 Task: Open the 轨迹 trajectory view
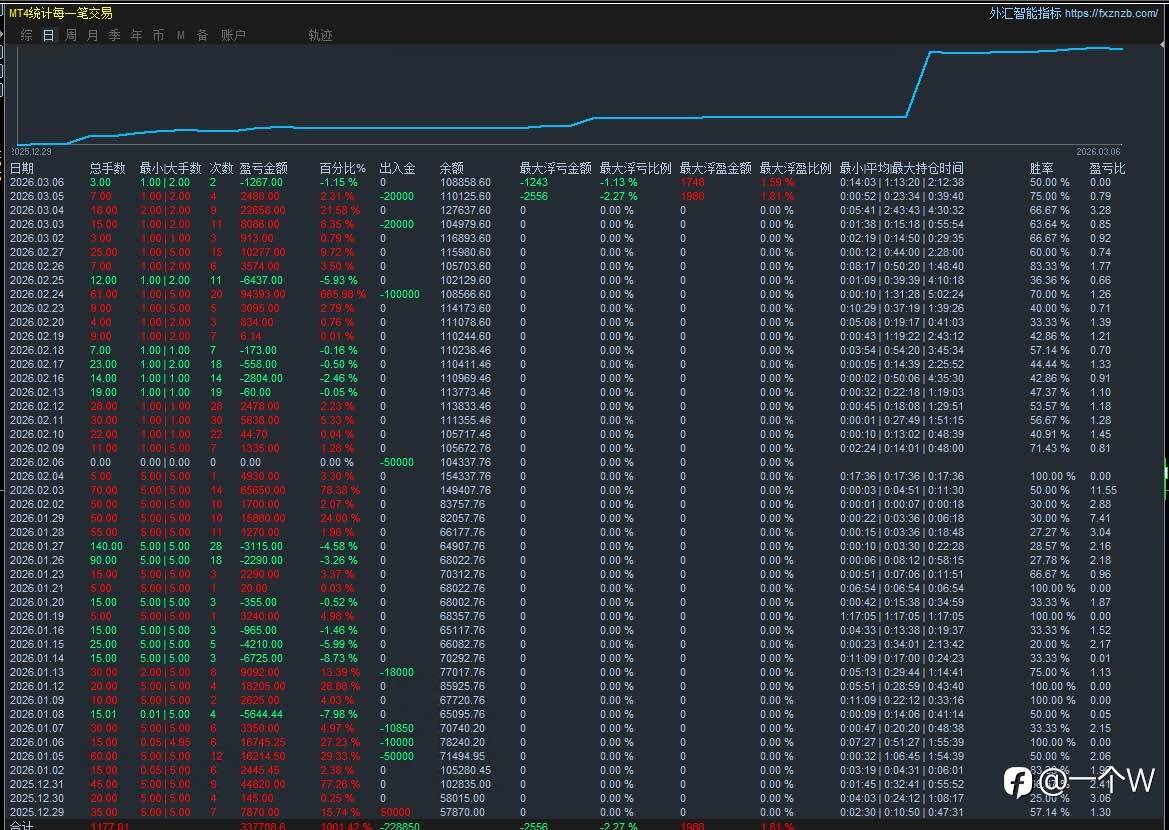[x=320, y=35]
